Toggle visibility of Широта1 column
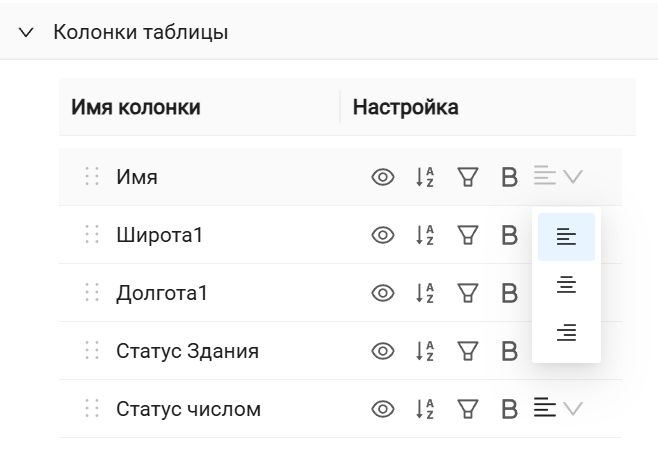 pos(382,235)
